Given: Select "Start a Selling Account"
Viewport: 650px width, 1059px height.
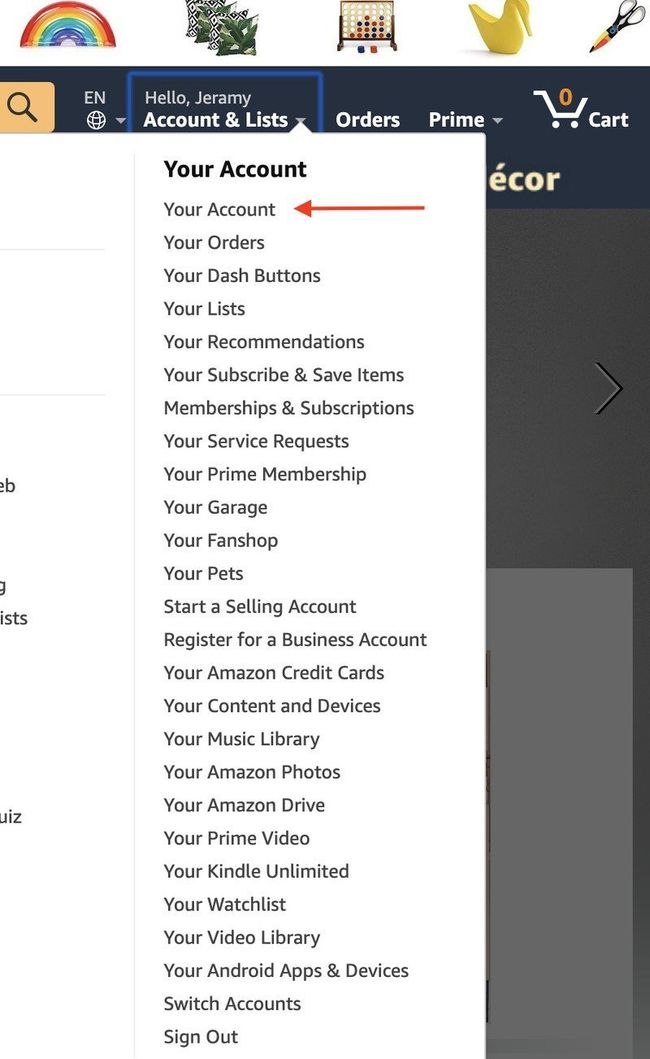Looking at the screenshot, I should point(259,606).
